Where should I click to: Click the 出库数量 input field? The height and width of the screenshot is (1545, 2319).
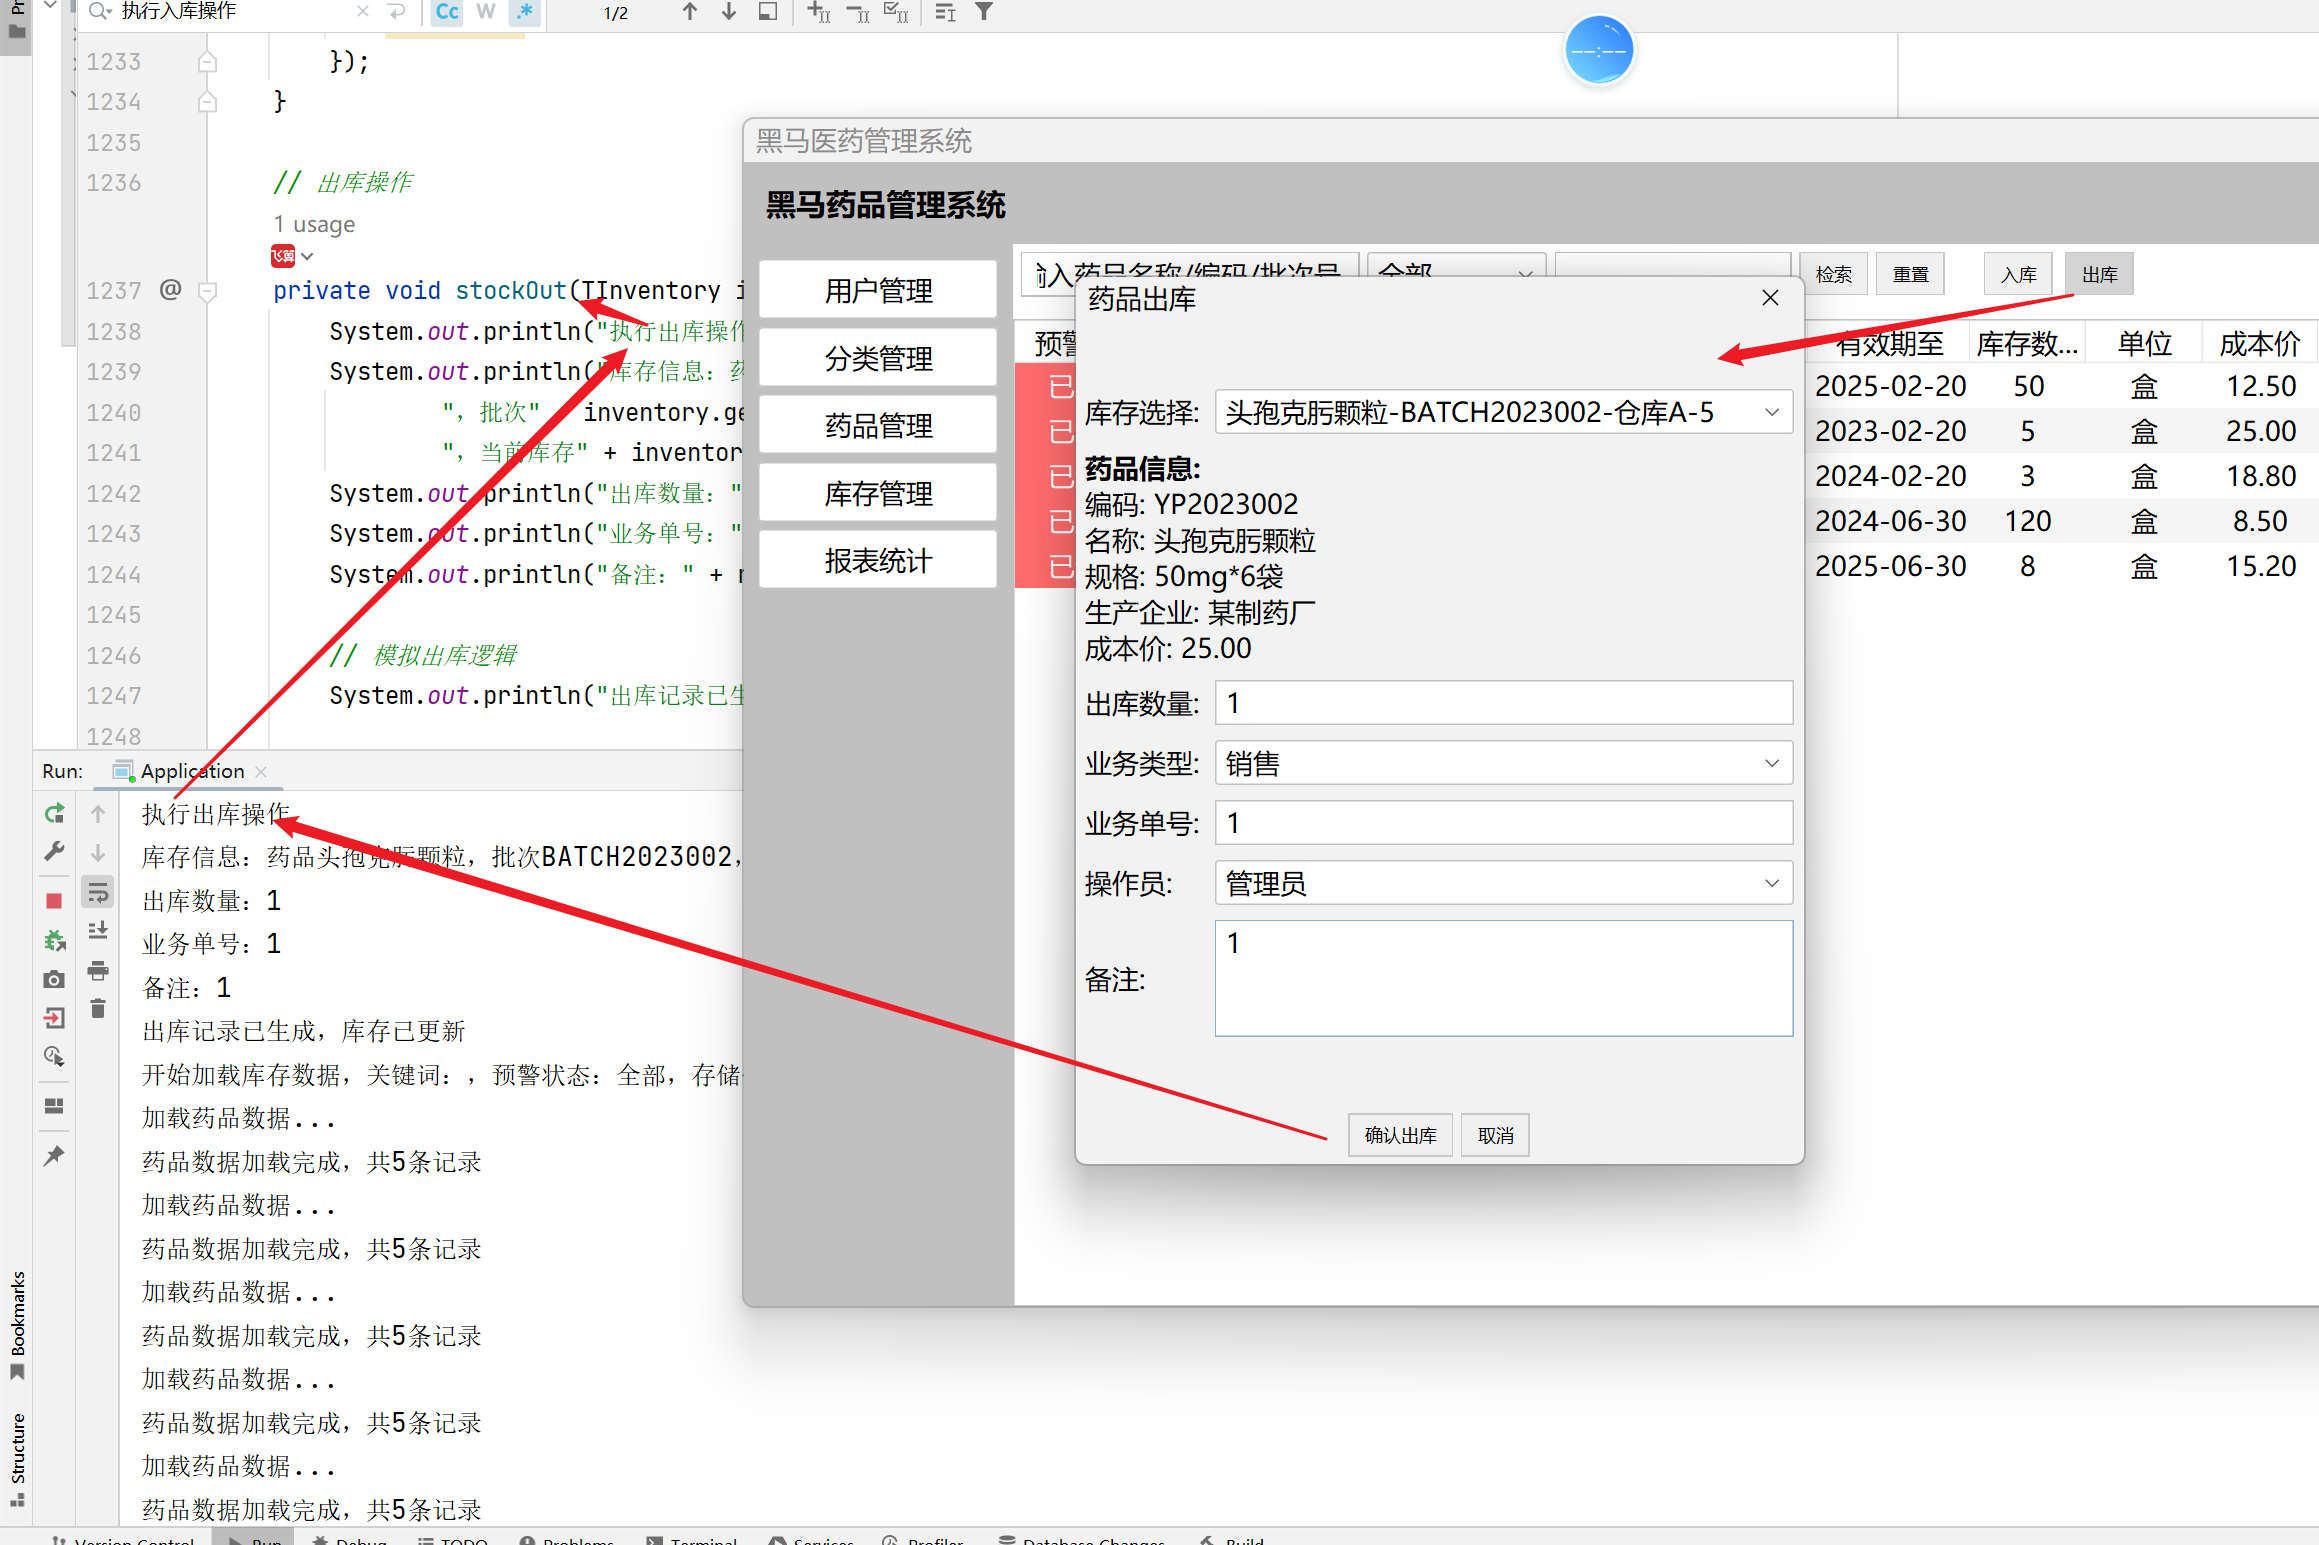(1502, 704)
